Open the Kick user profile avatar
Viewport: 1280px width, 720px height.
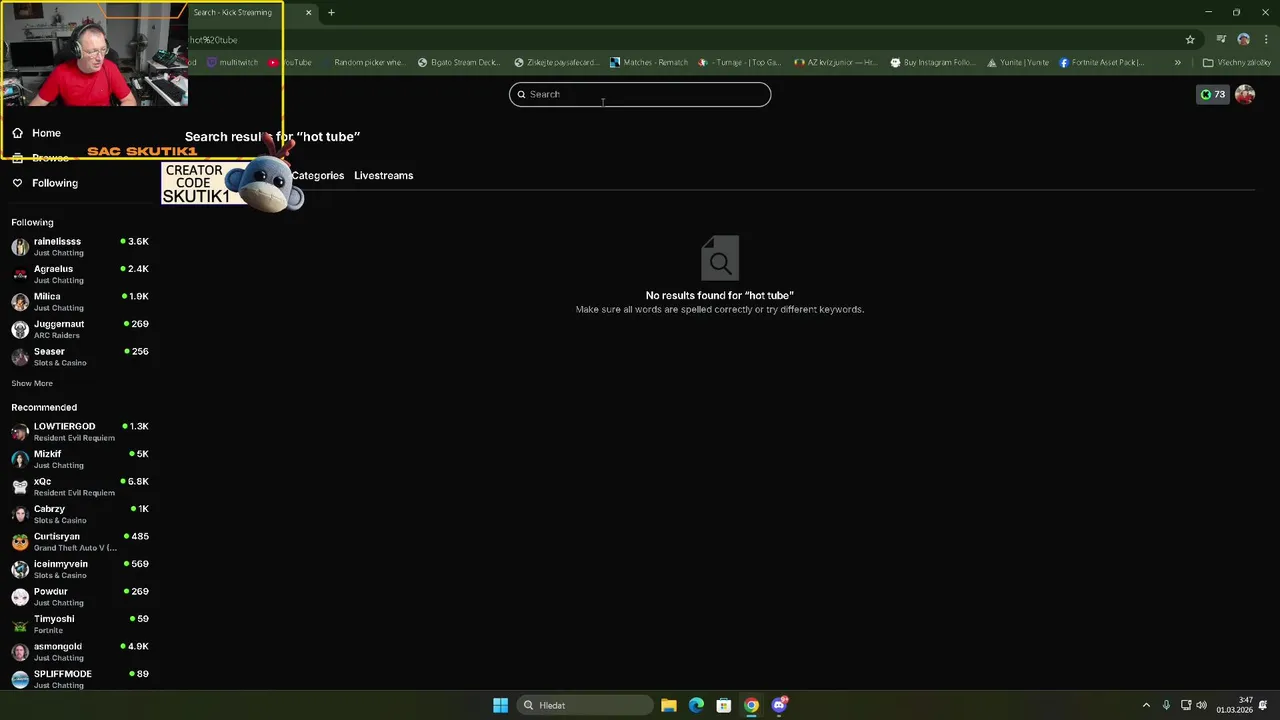(1245, 94)
